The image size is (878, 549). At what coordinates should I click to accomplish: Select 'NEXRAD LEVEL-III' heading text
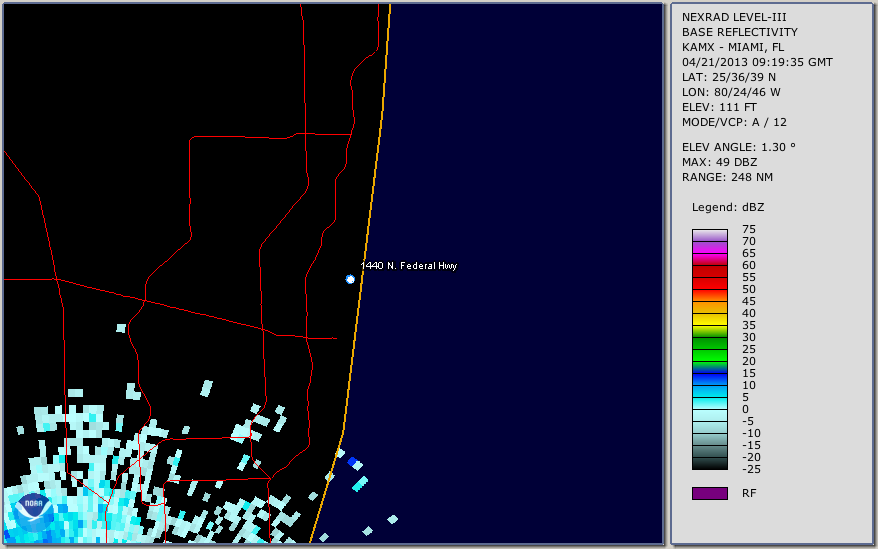pos(734,17)
